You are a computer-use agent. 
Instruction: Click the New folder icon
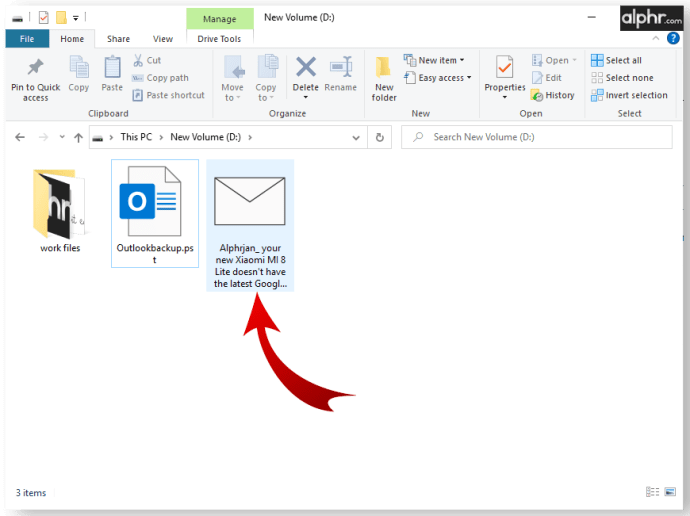383,67
